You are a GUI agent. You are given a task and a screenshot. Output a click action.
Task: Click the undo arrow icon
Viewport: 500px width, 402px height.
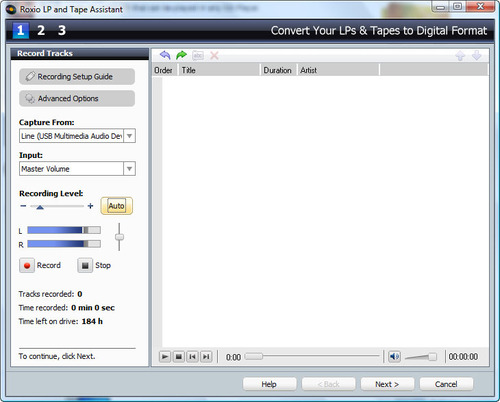[x=165, y=55]
